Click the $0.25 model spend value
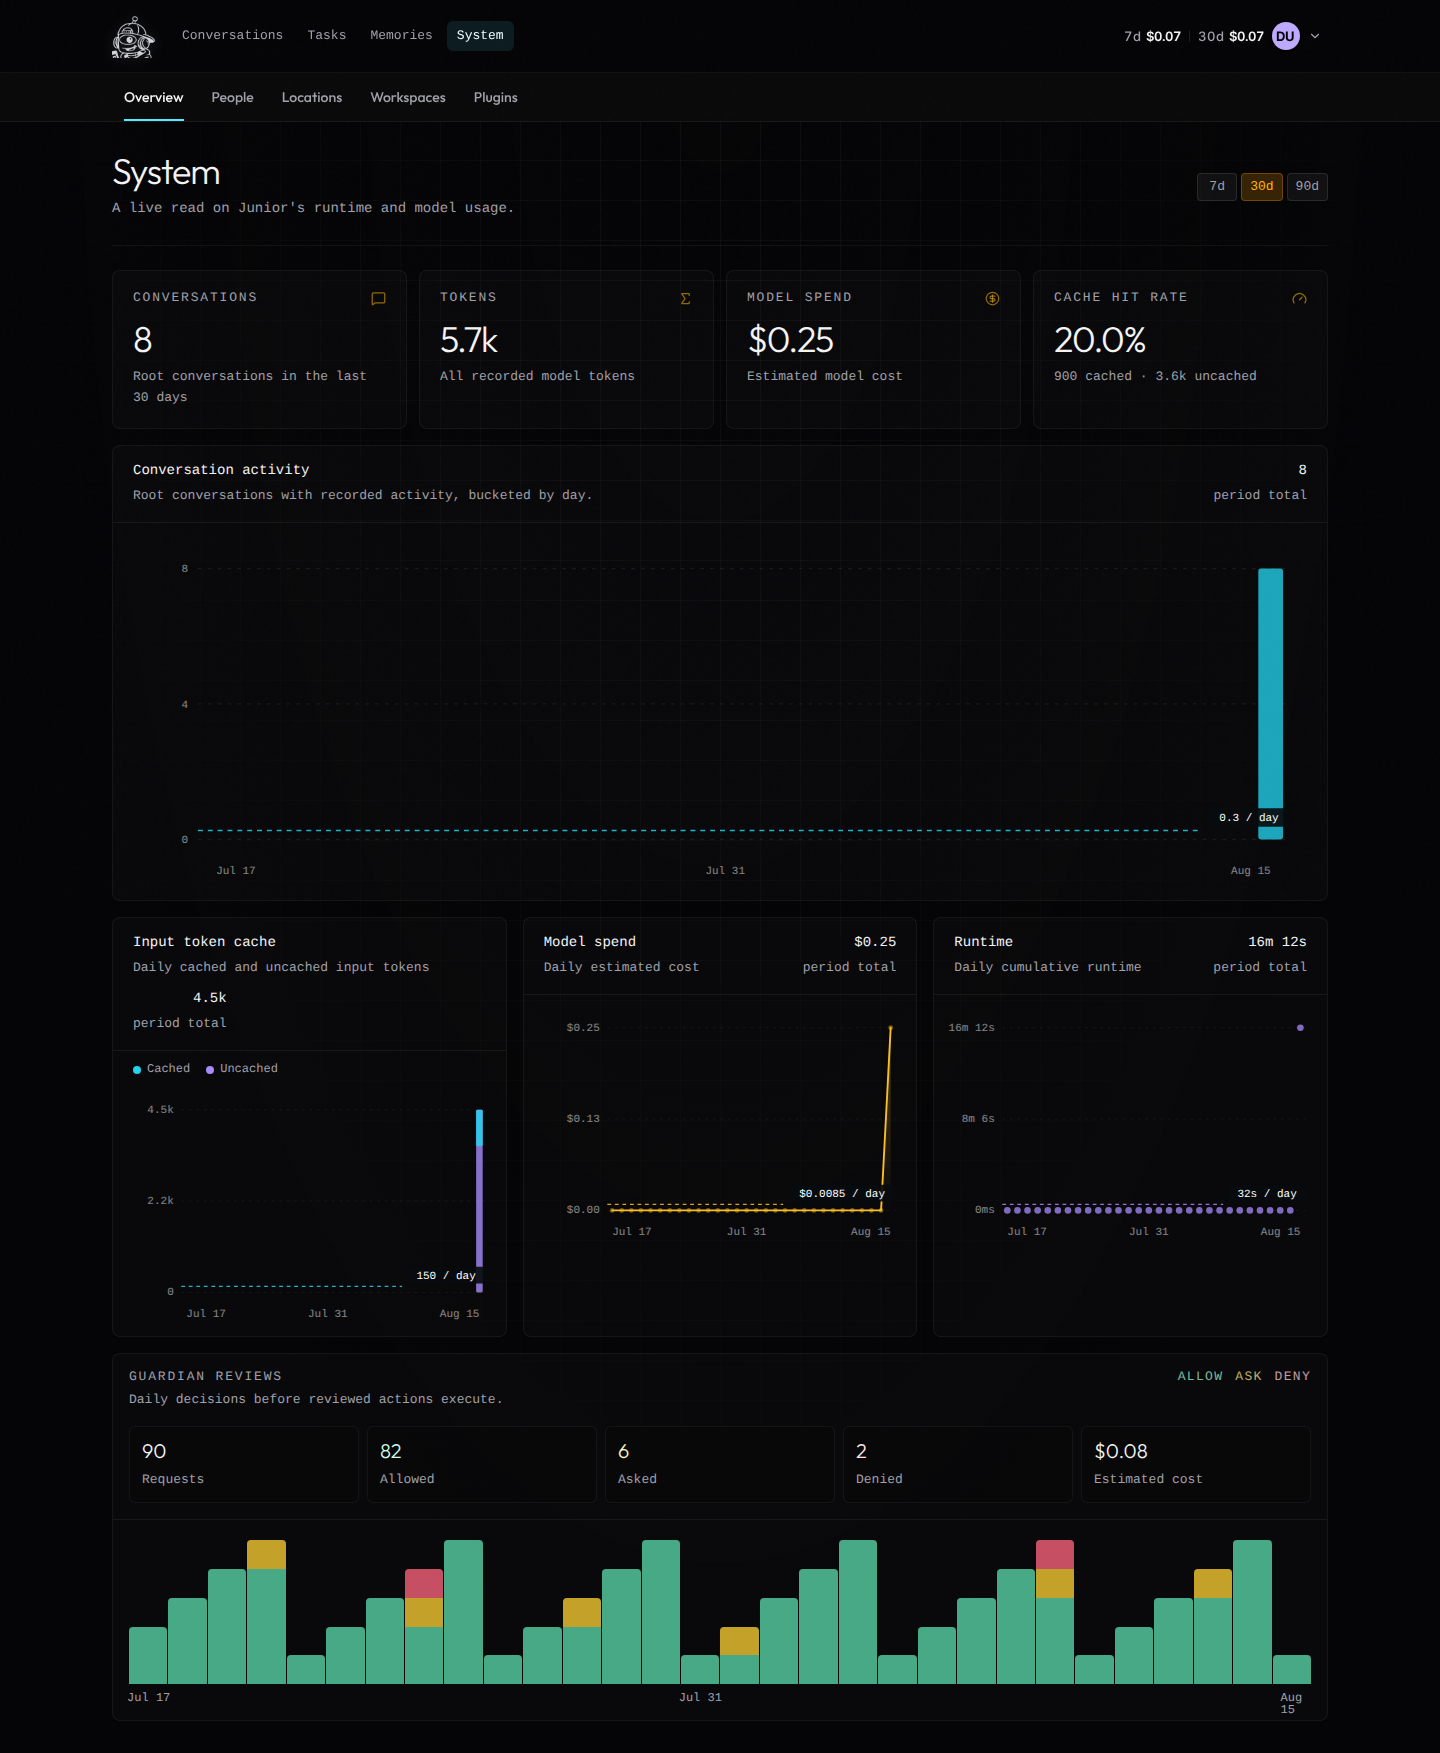 [791, 341]
